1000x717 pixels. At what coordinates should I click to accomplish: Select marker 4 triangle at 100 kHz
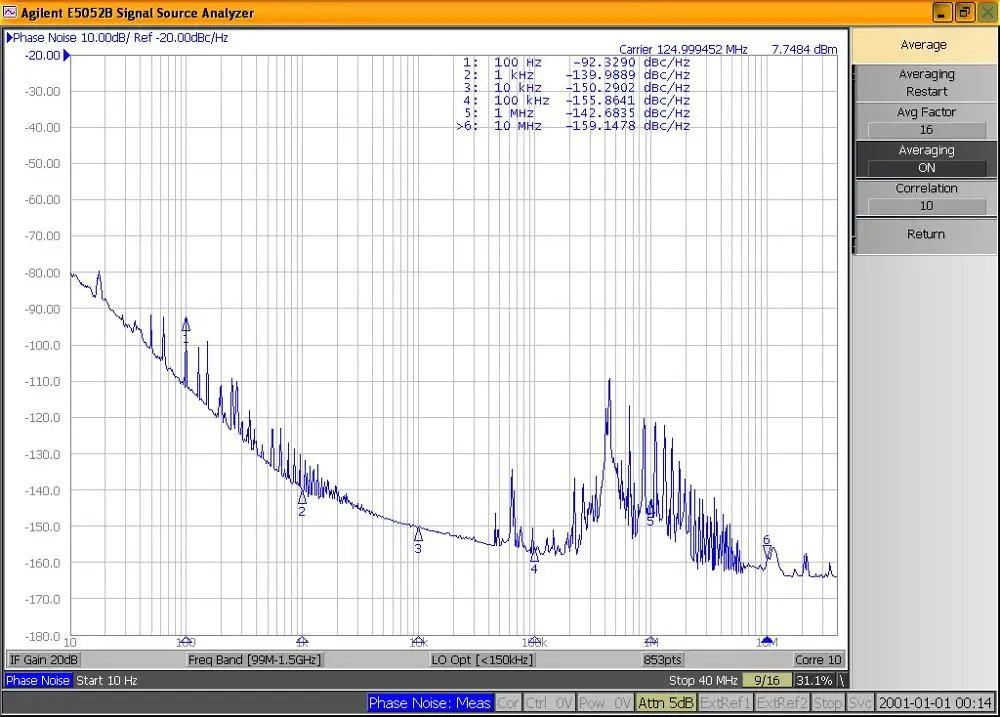point(534,555)
